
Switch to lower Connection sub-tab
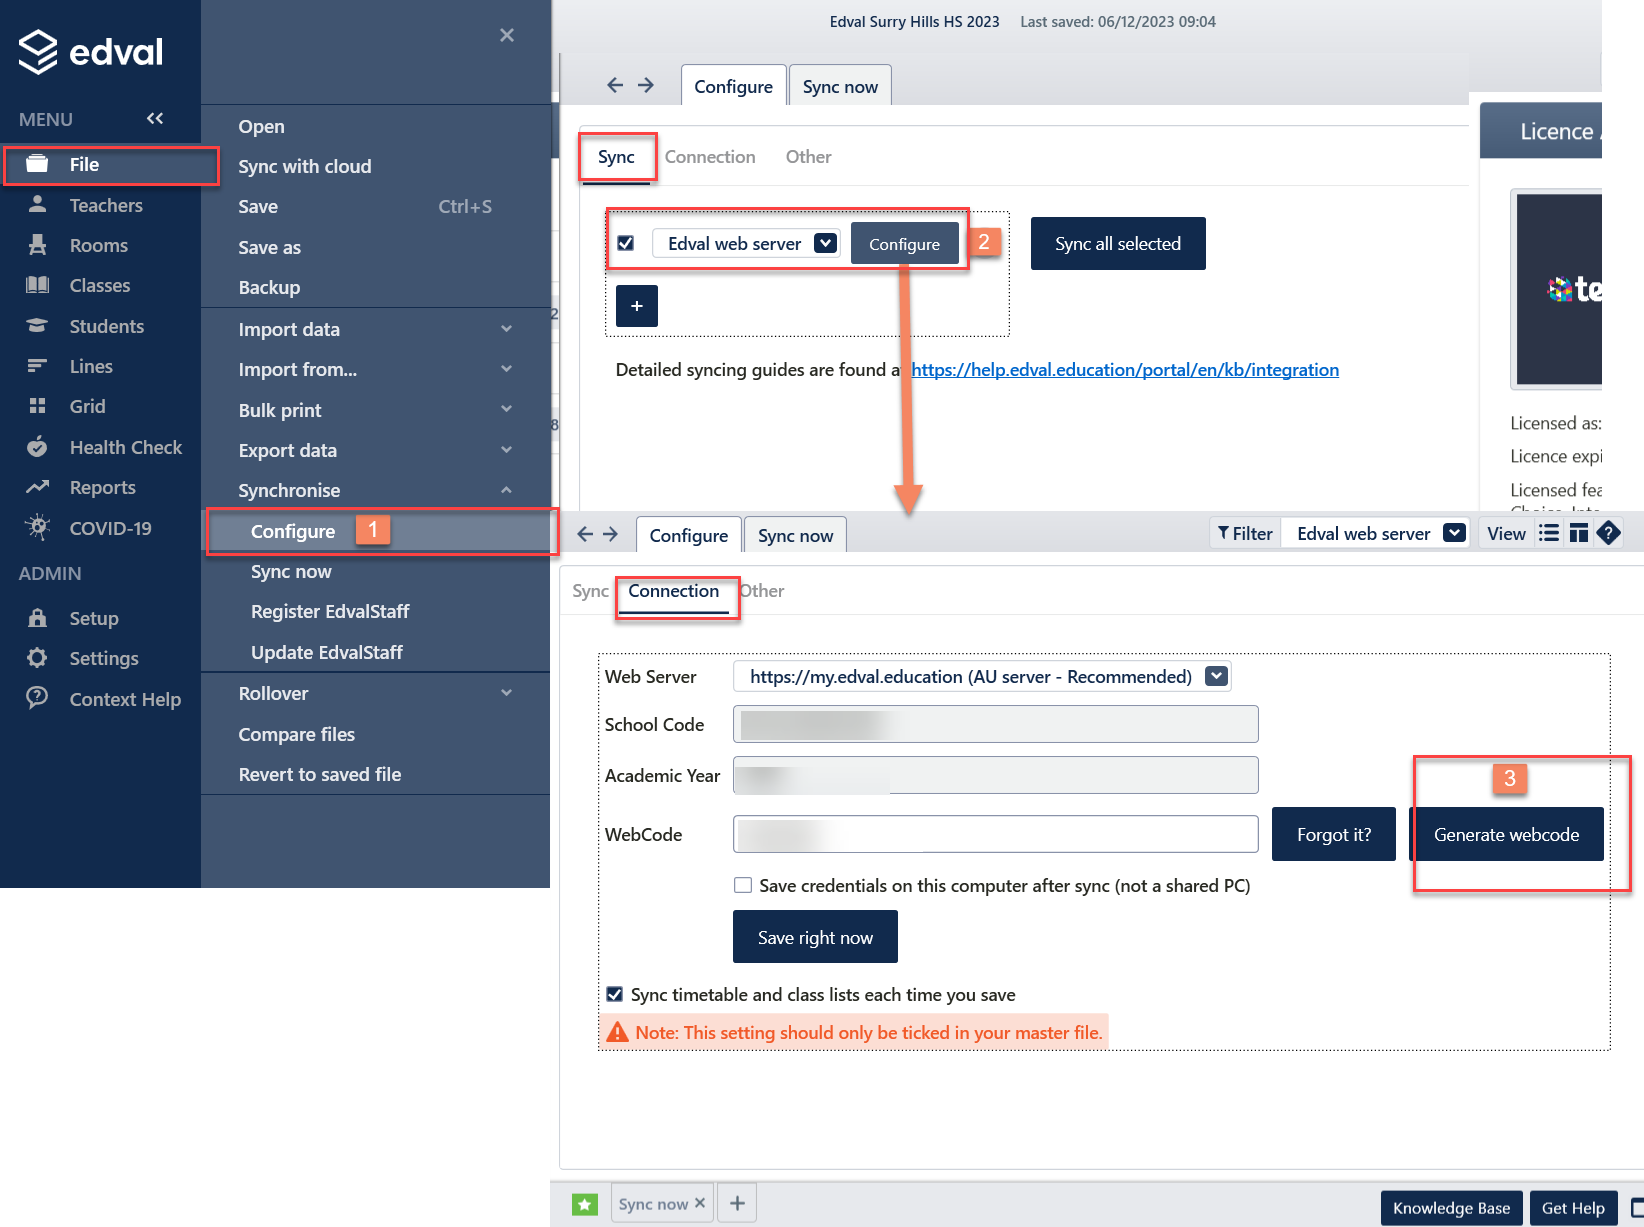click(674, 591)
